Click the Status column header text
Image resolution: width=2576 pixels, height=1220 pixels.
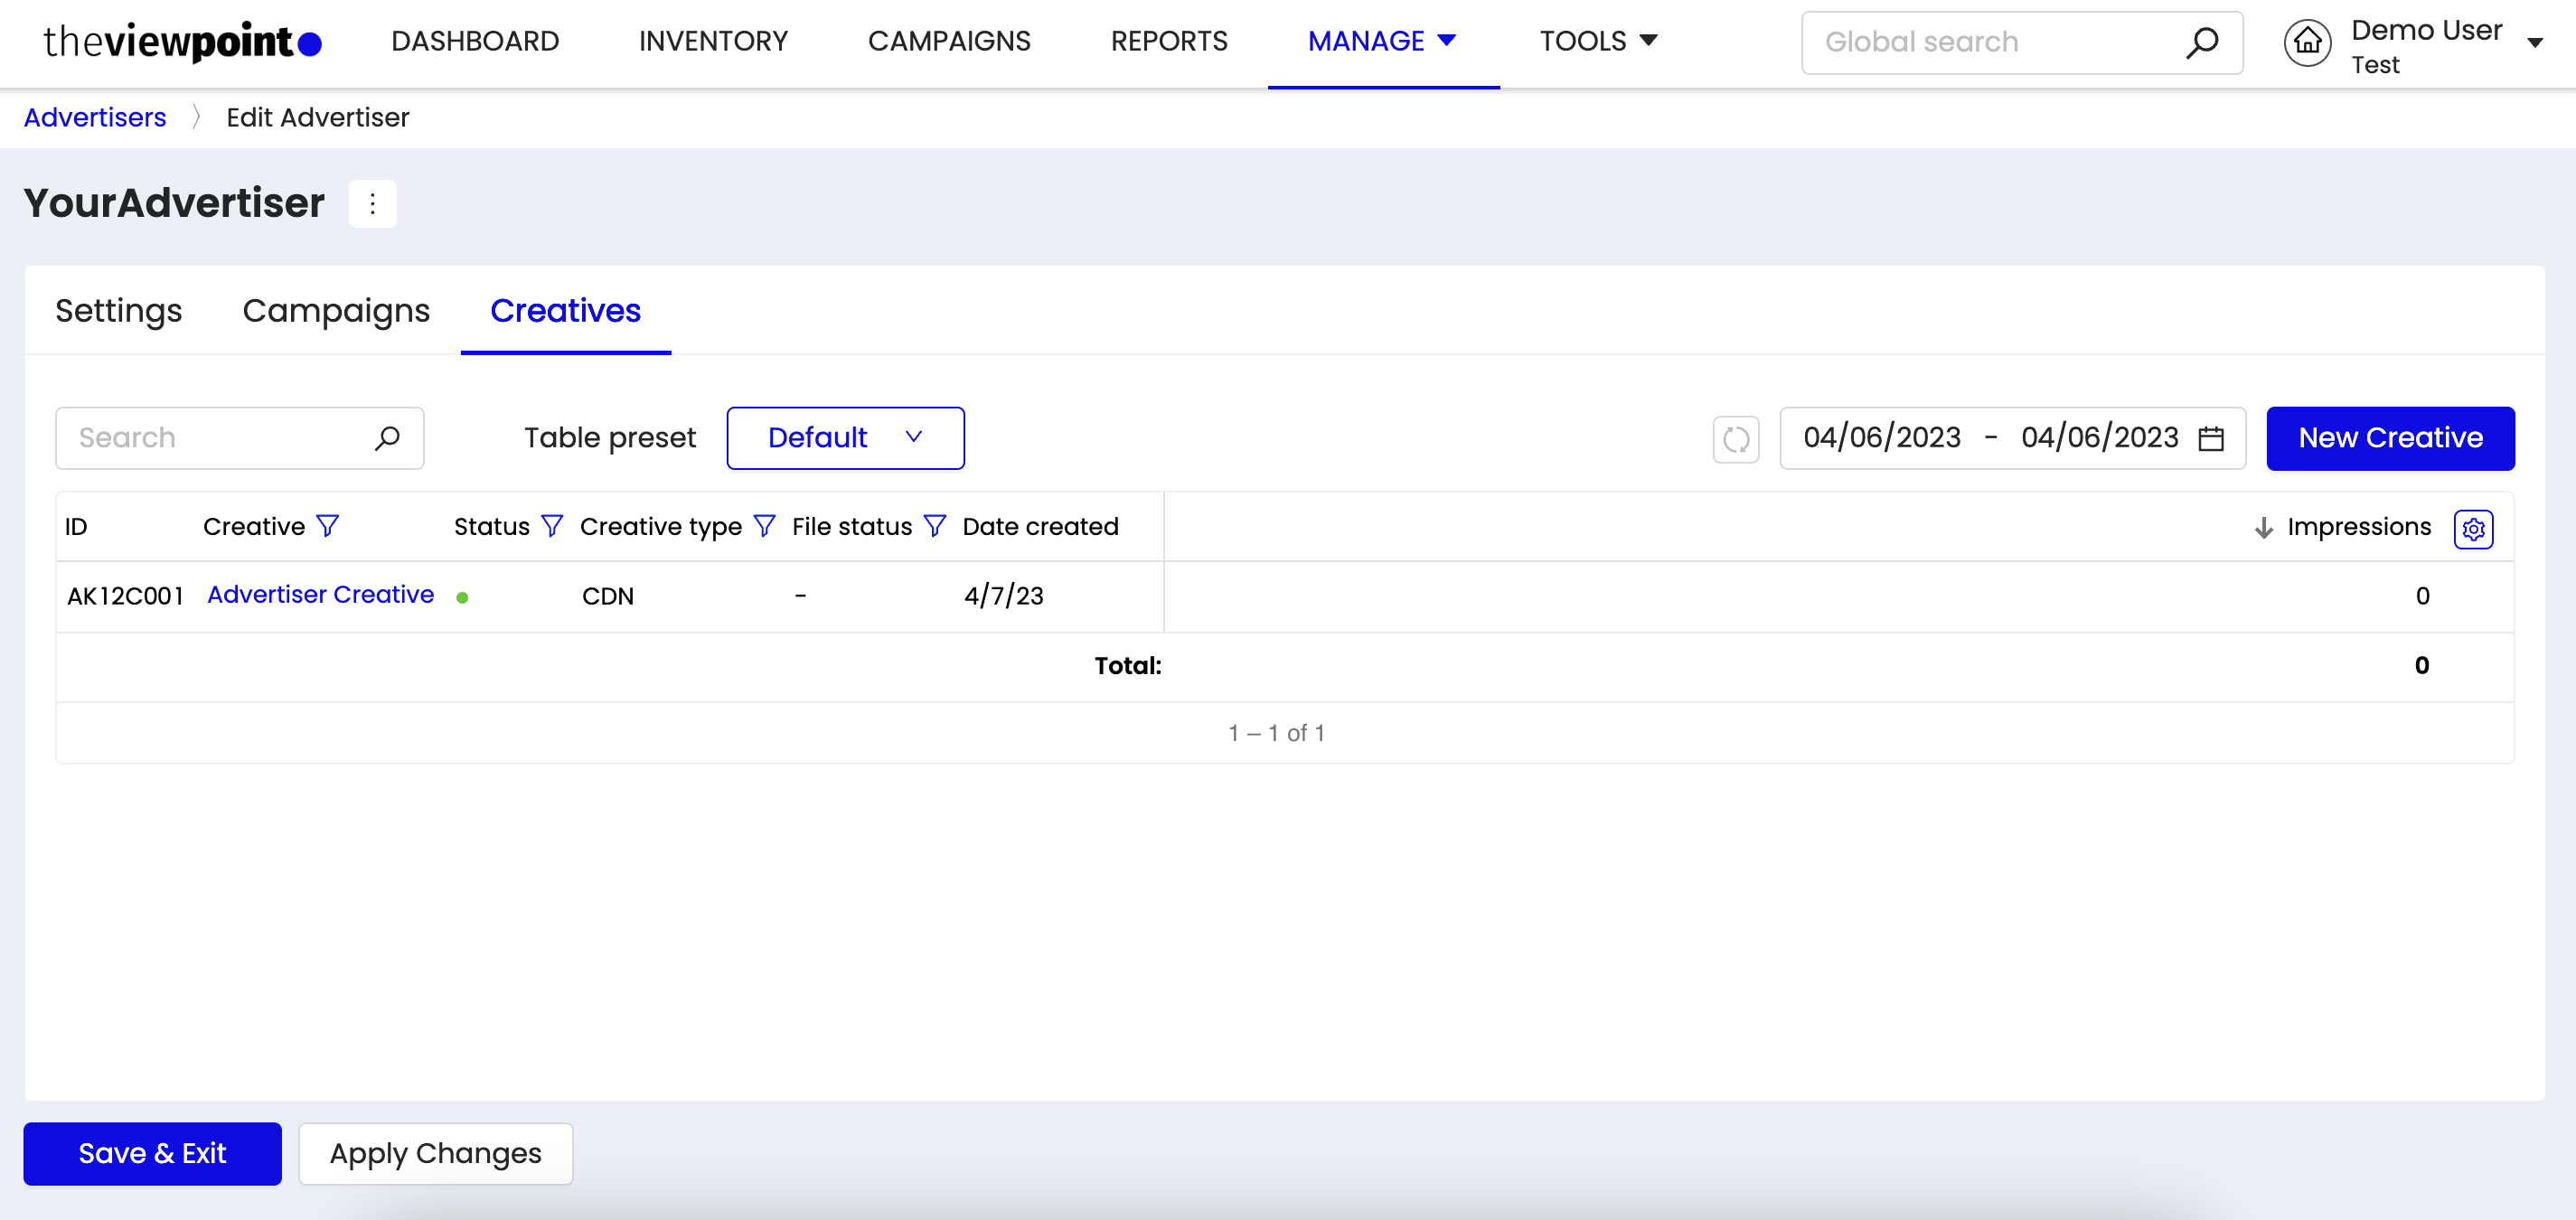pyautogui.click(x=492, y=527)
